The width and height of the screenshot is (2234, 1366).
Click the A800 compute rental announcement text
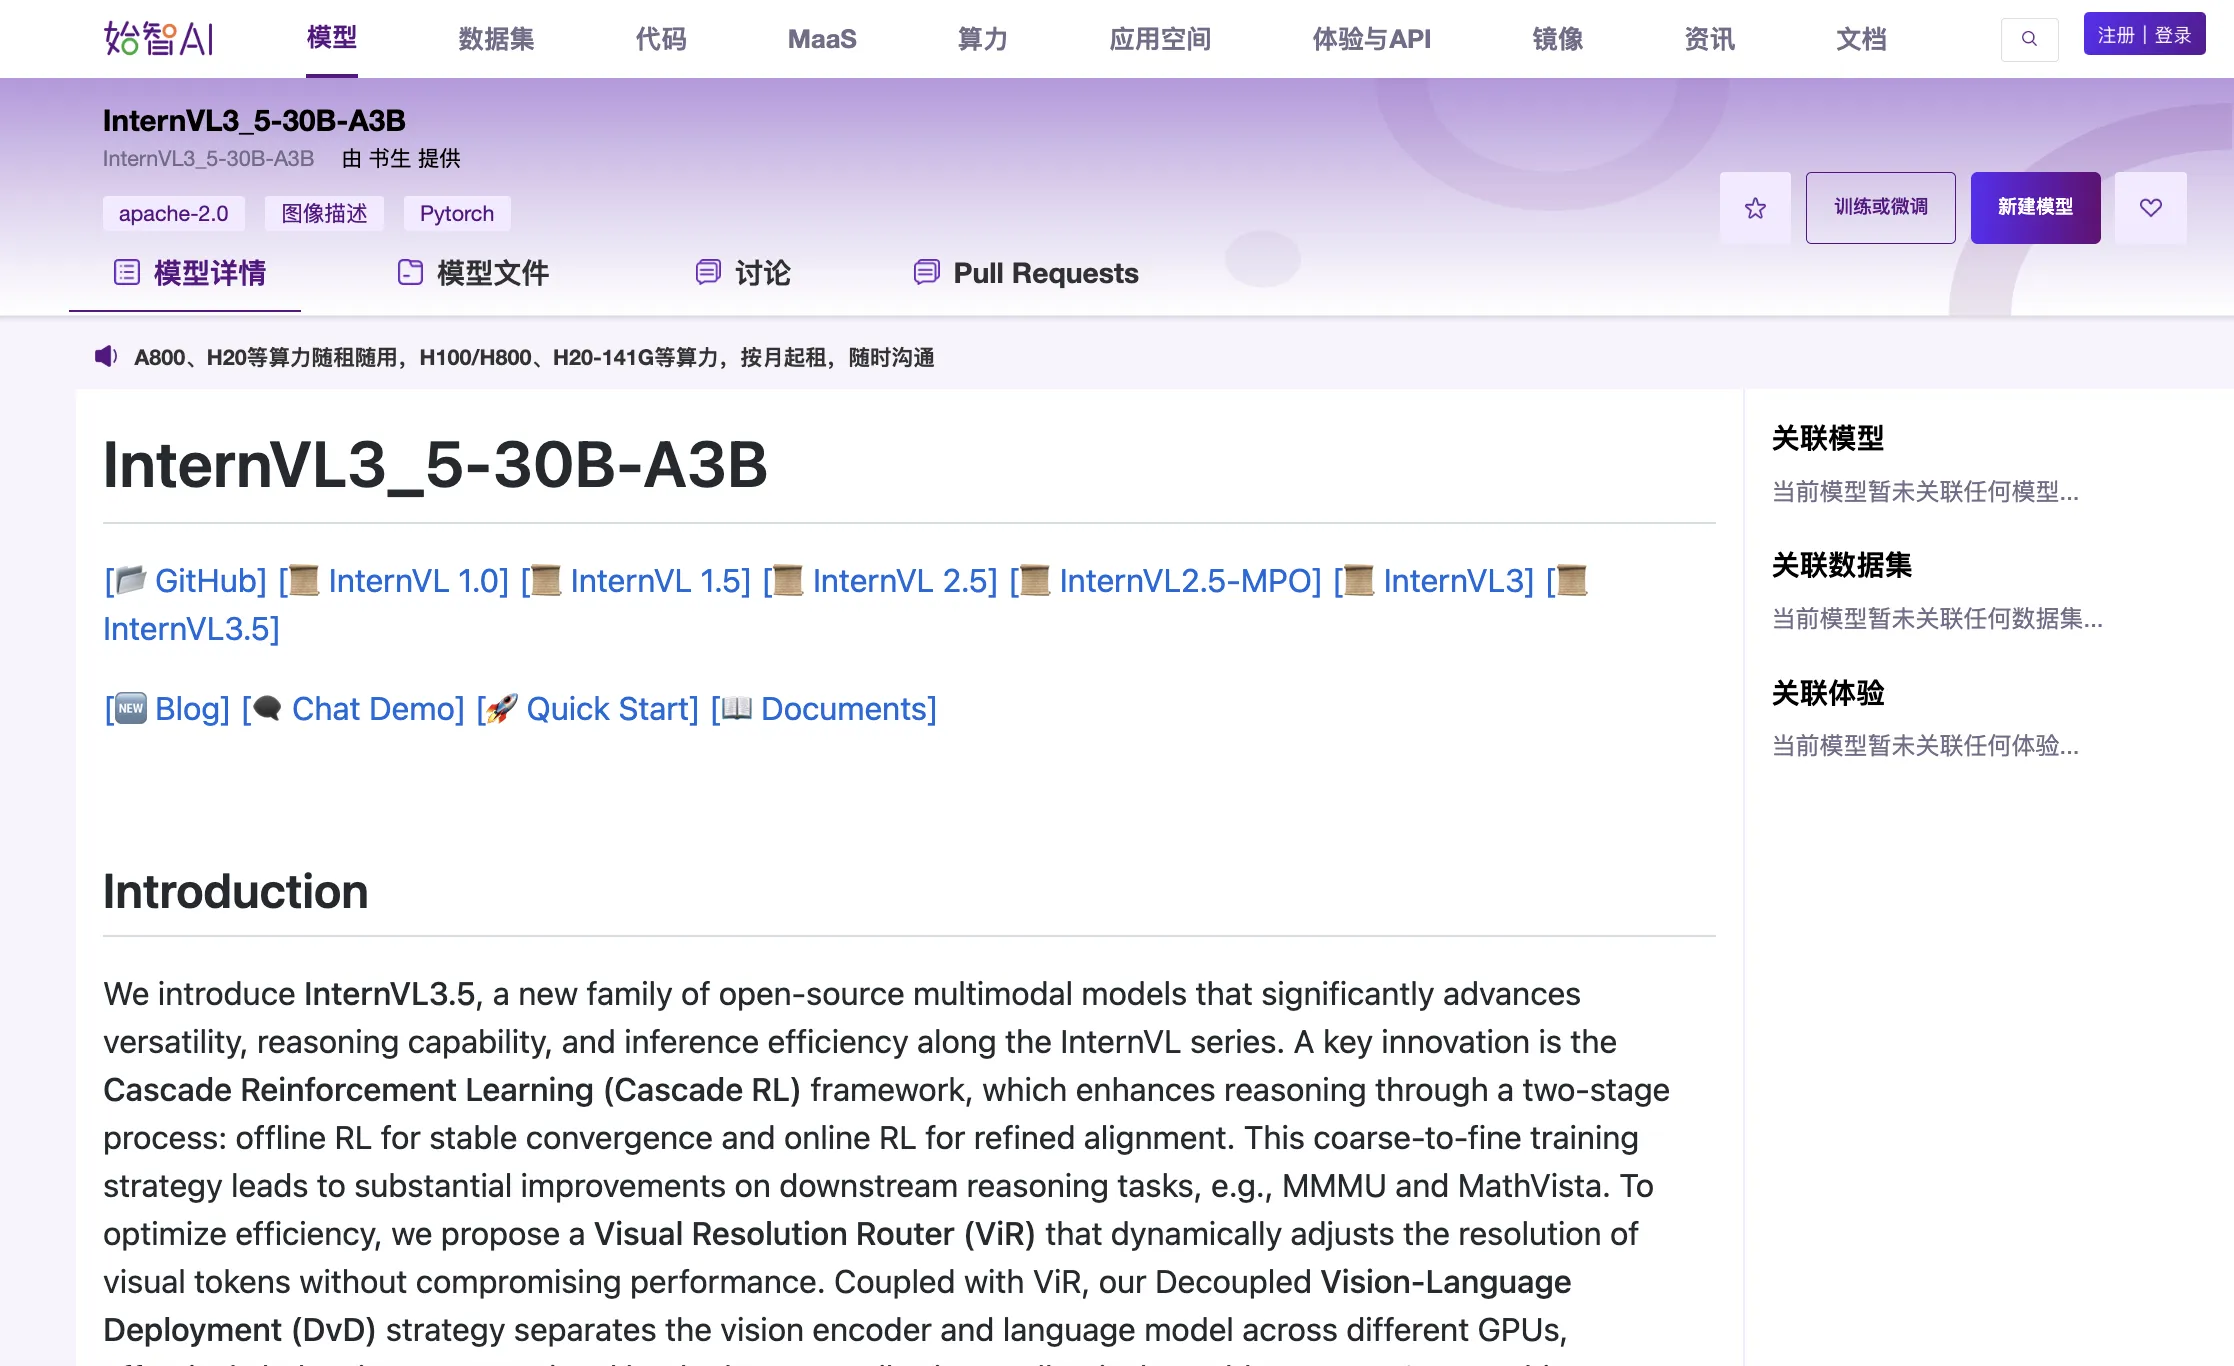tap(534, 357)
